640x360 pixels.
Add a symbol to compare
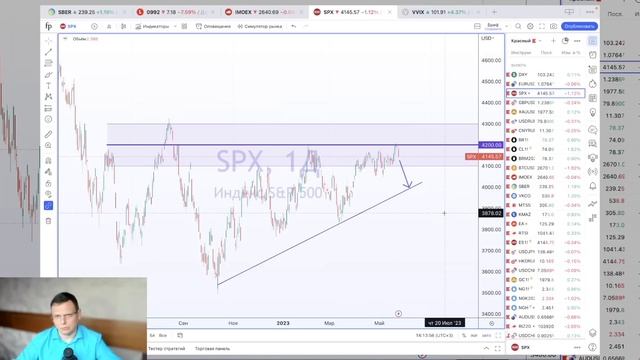(x=94, y=26)
